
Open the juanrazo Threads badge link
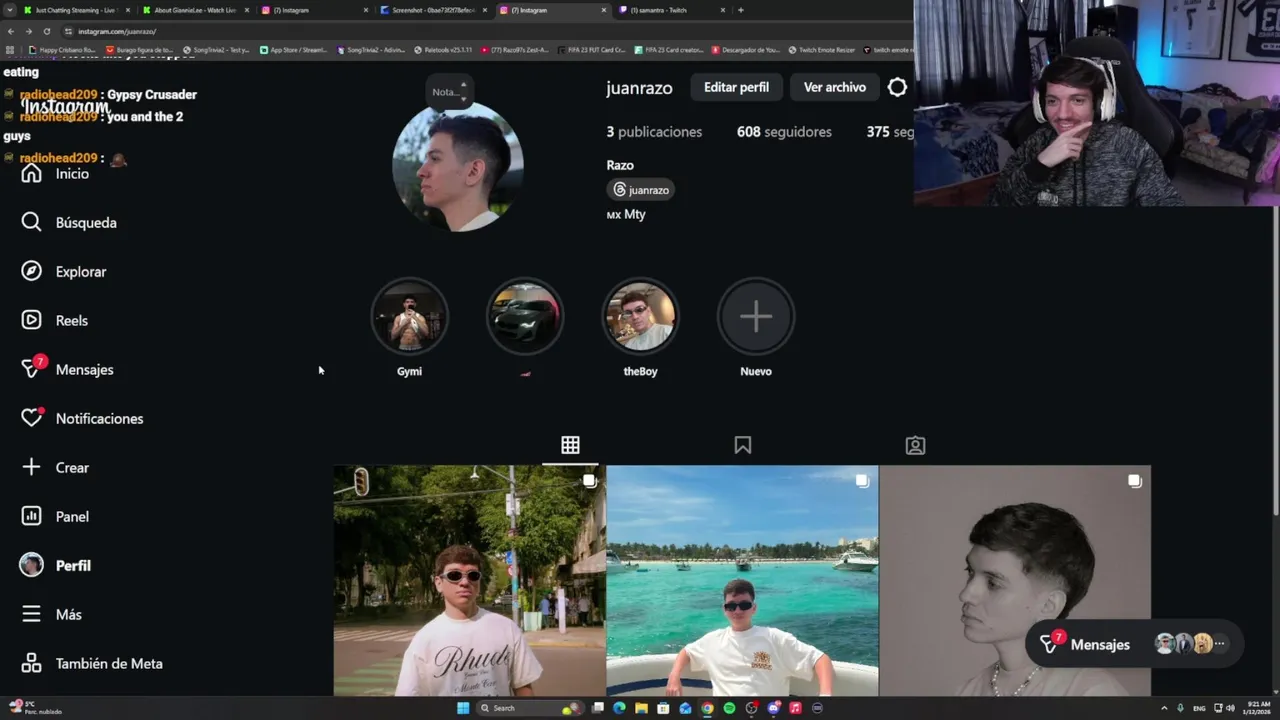[641, 190]
